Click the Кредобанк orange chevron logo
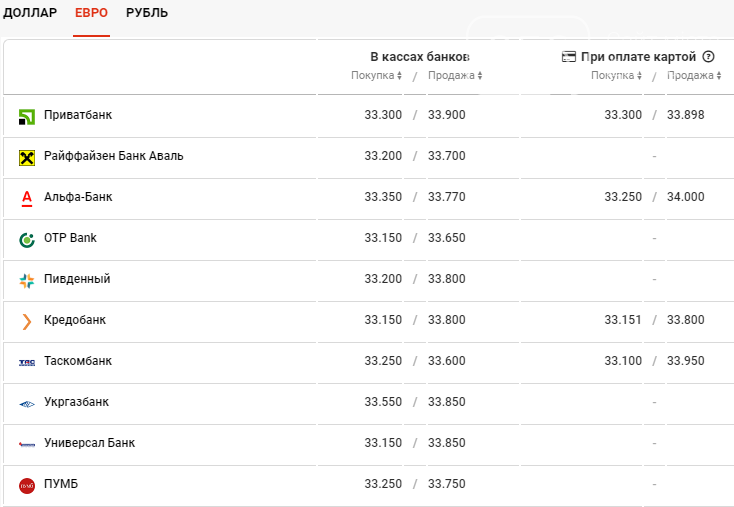Viewport: 734px width, 507px height. point(27,322)
